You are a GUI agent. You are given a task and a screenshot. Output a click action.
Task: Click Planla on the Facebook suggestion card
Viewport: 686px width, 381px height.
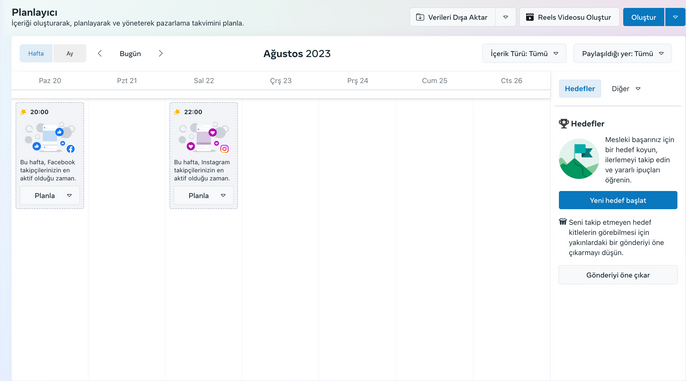pyautogui.click(x=45, y=196)
